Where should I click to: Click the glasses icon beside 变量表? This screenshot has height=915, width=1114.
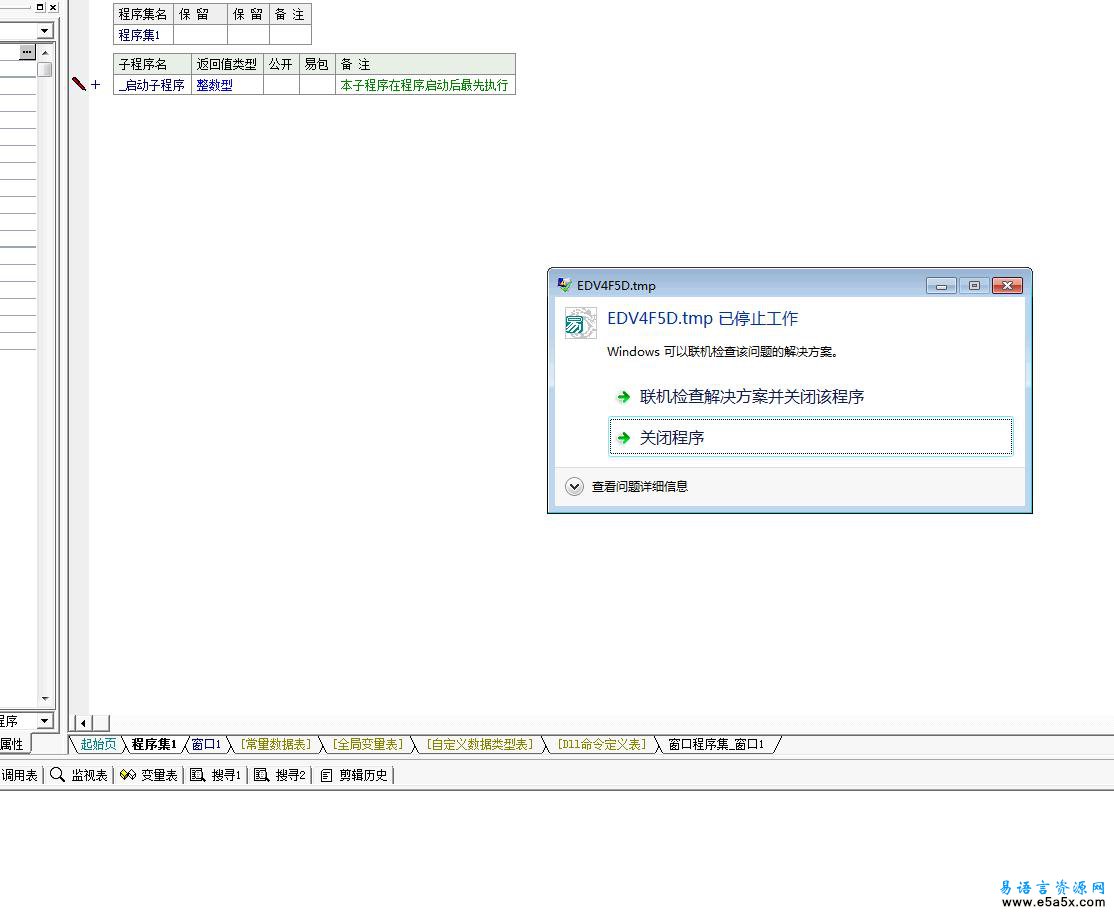tap(128, 775)
